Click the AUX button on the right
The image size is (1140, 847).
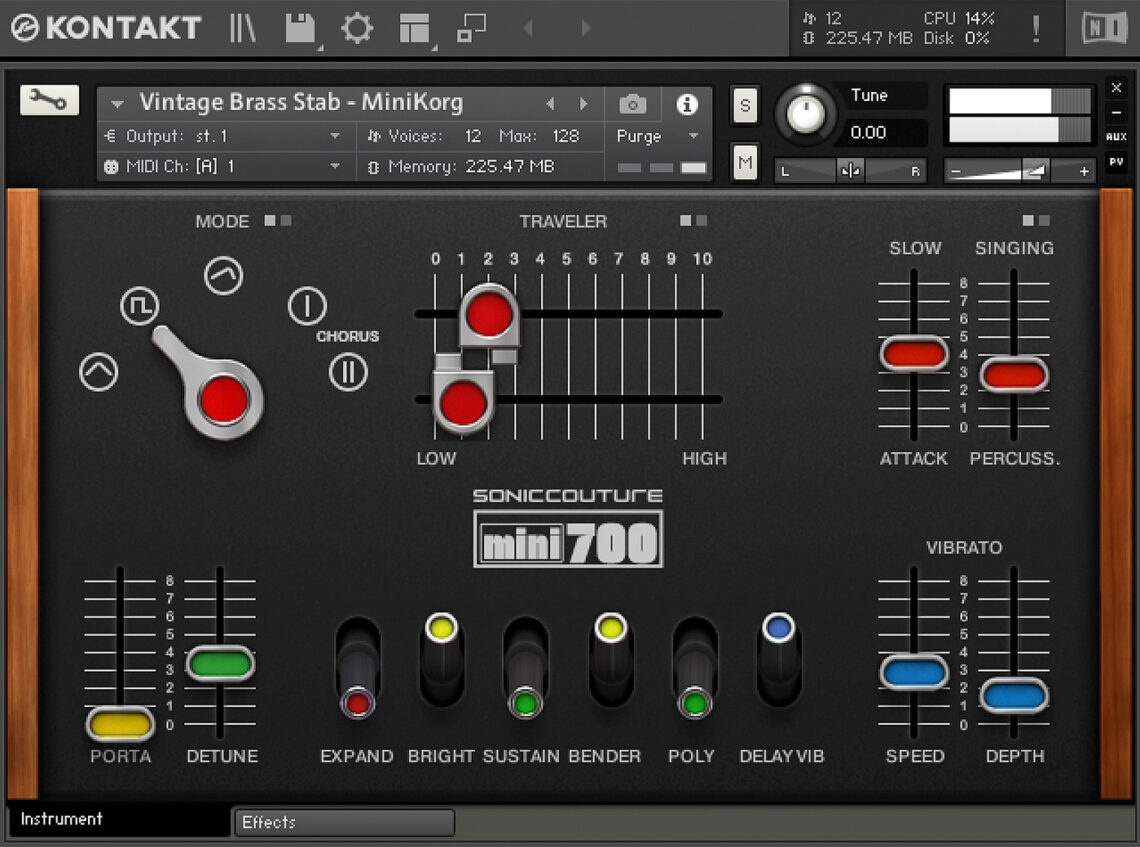[1117, 135]
